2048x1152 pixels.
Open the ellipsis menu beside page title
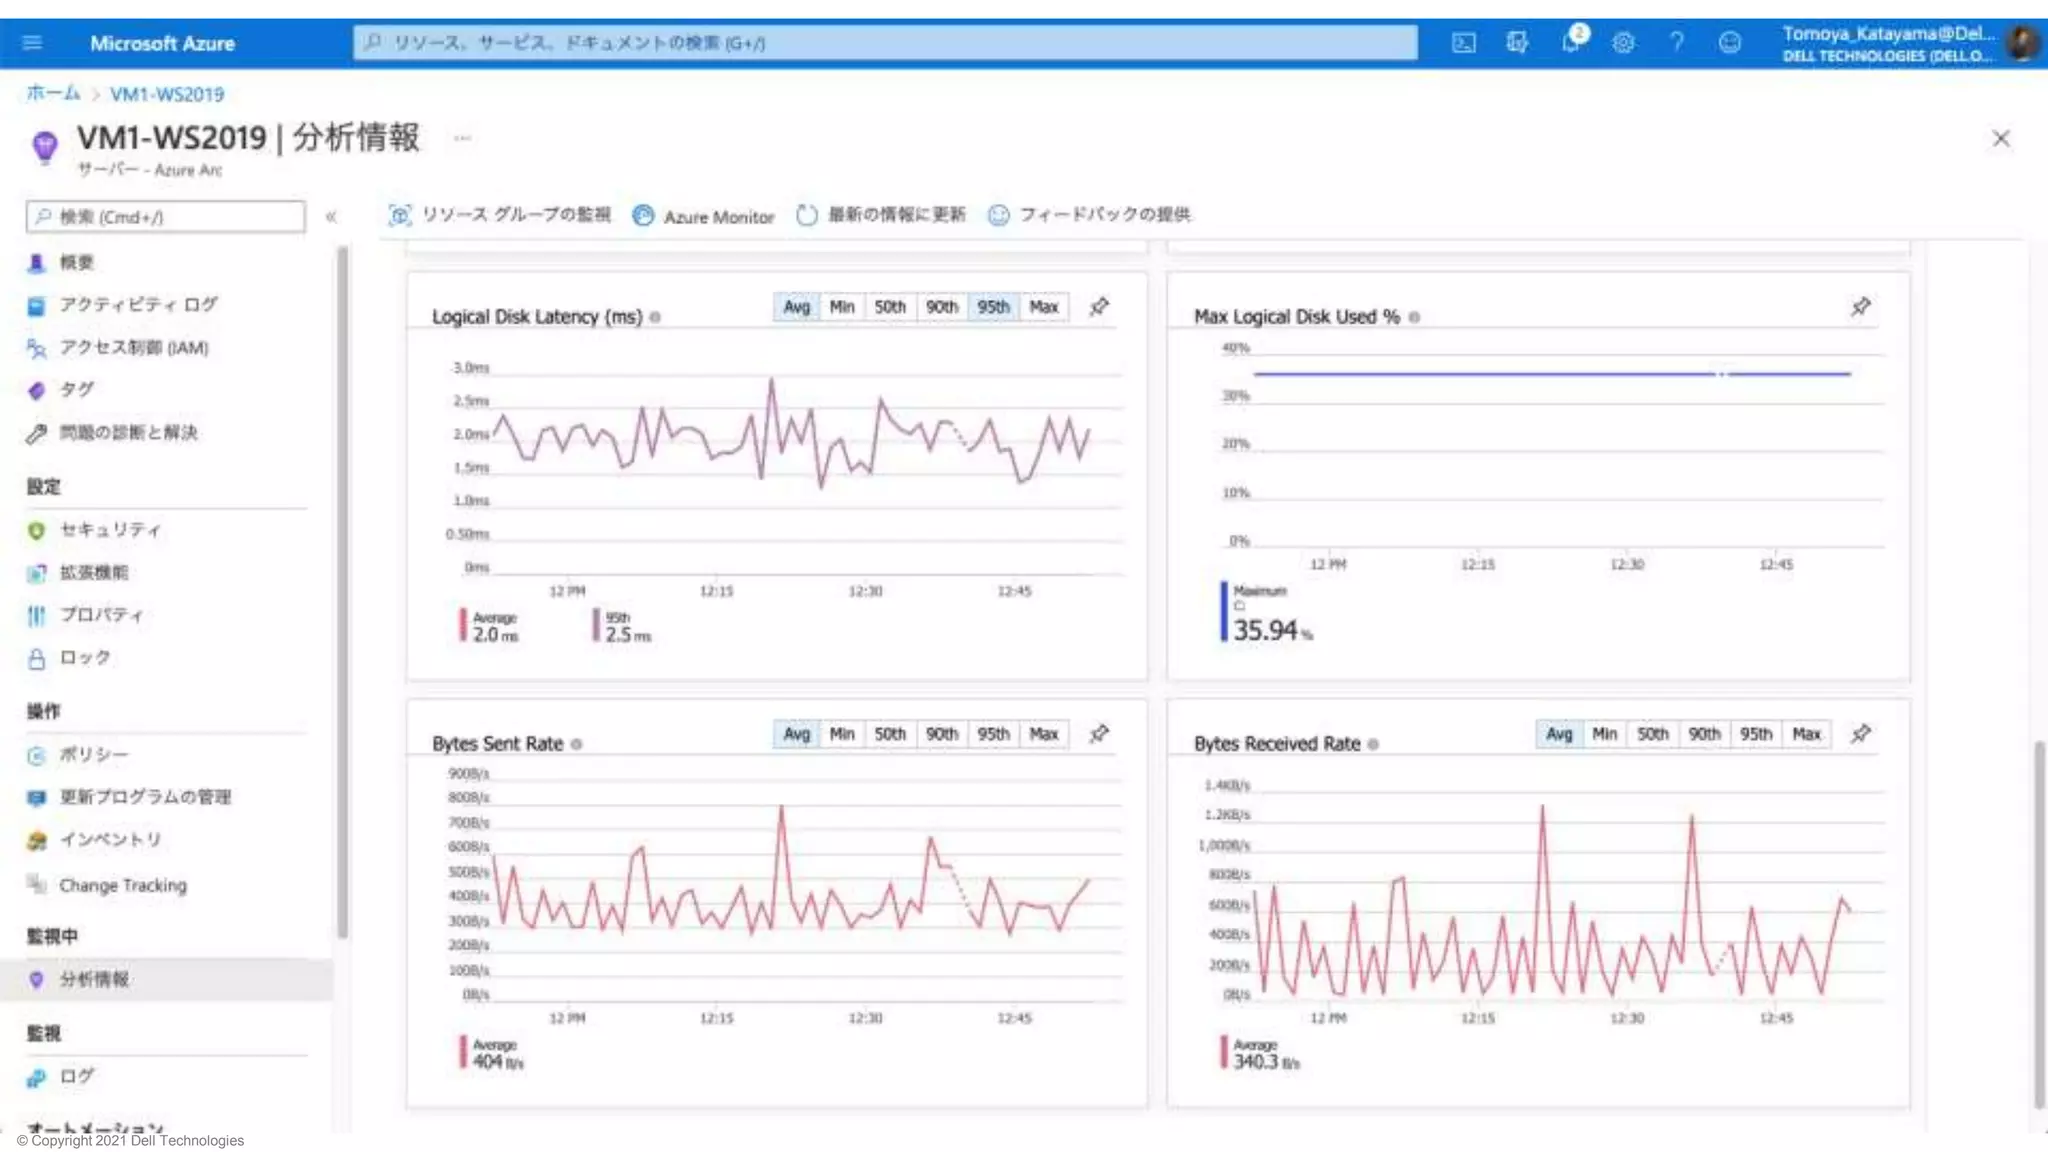click(x=462, y=138)
